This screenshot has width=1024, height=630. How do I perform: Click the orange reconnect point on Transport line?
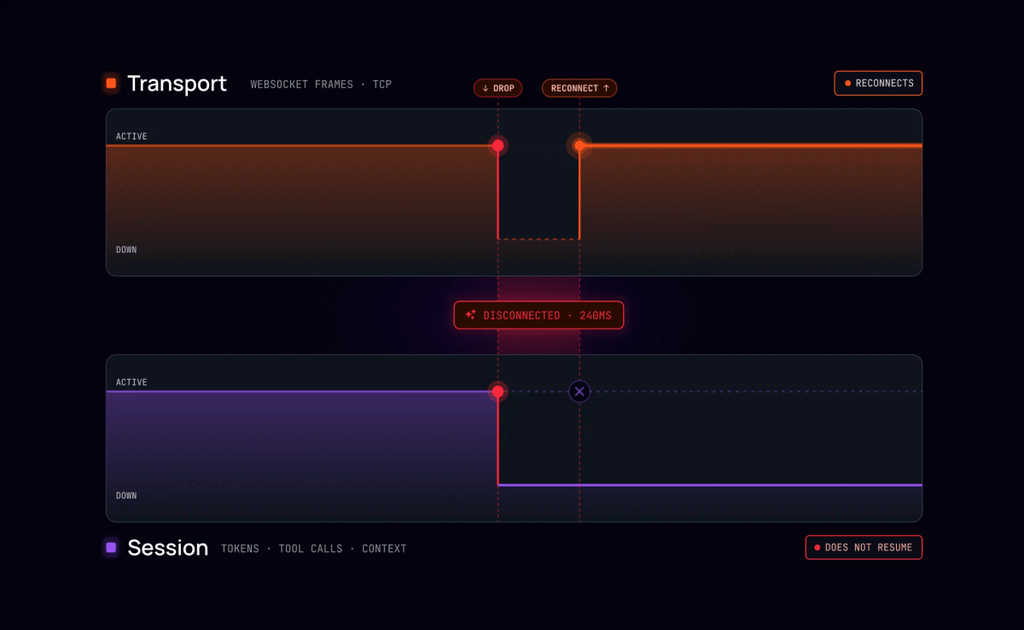(579, 146)
